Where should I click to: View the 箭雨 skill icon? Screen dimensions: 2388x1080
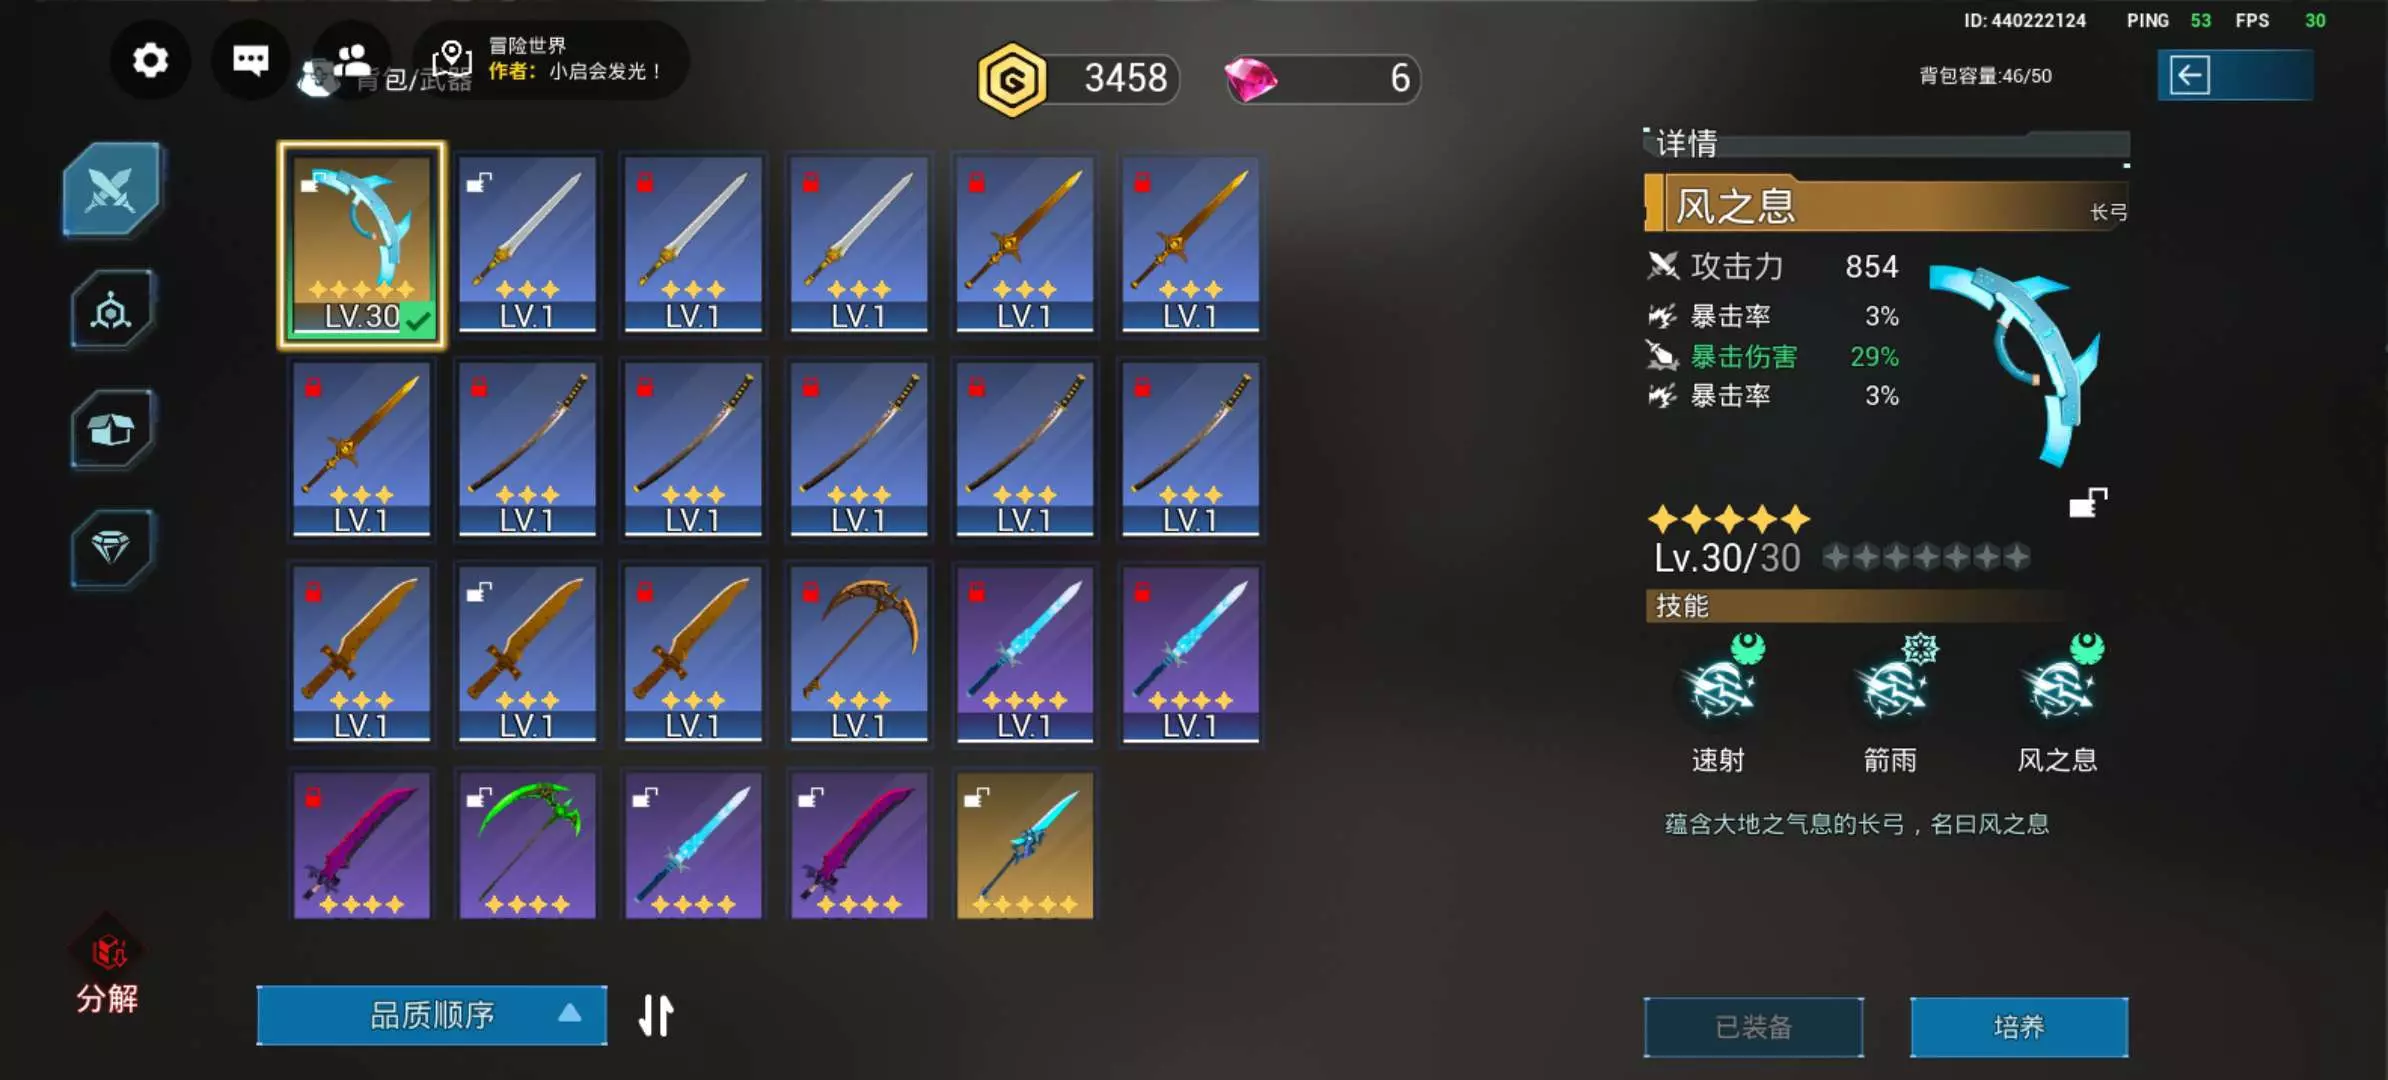coord(1892,685)
